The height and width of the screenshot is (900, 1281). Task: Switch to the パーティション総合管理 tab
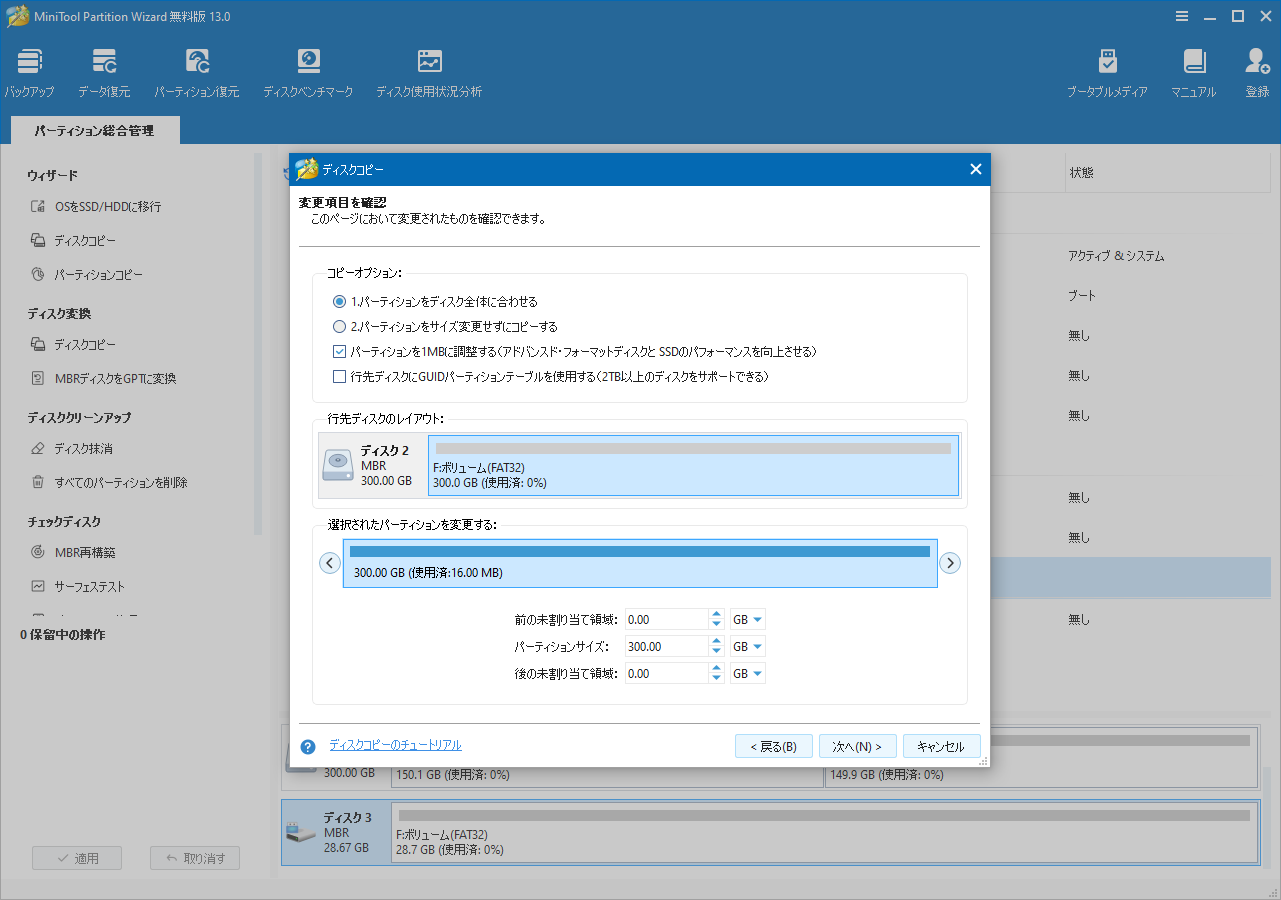coord(94,129)
